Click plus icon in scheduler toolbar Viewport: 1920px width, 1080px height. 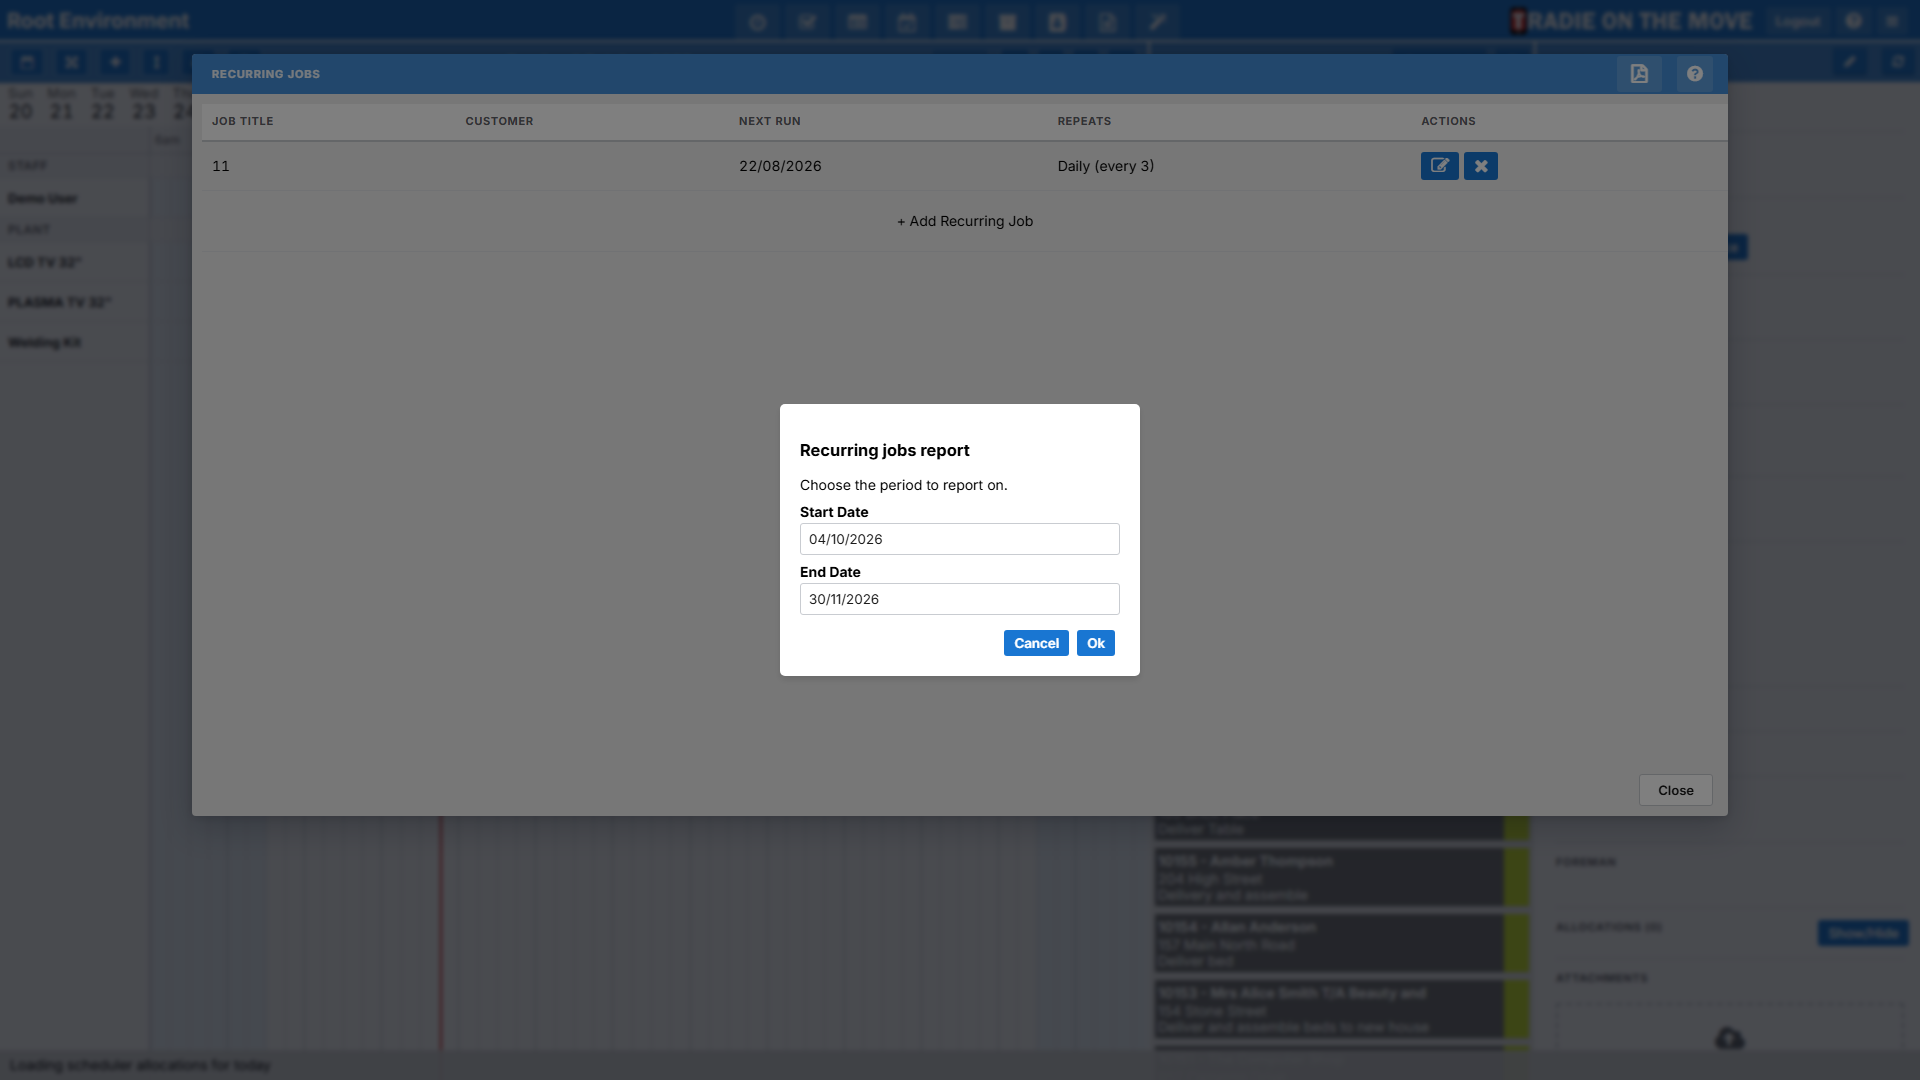[x=115, y=62]
